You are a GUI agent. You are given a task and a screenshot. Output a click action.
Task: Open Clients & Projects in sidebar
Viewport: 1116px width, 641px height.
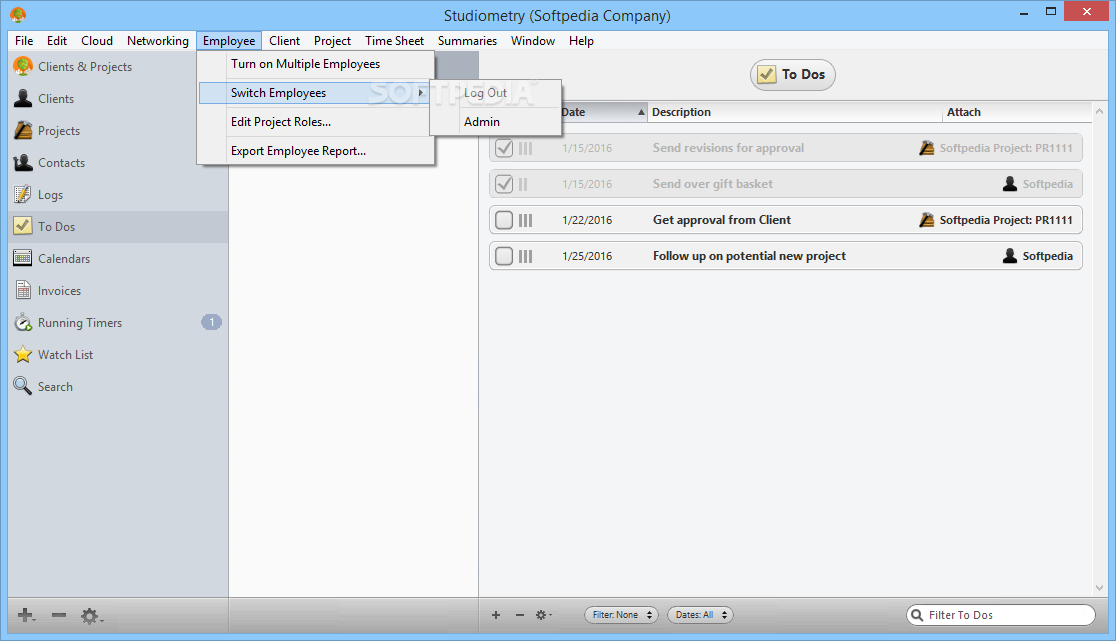coord(85,67)
